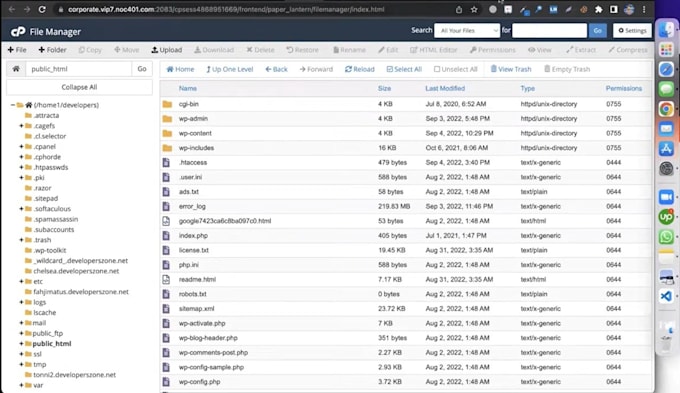Expand the .cphorde tree folder

coord(21,157)
